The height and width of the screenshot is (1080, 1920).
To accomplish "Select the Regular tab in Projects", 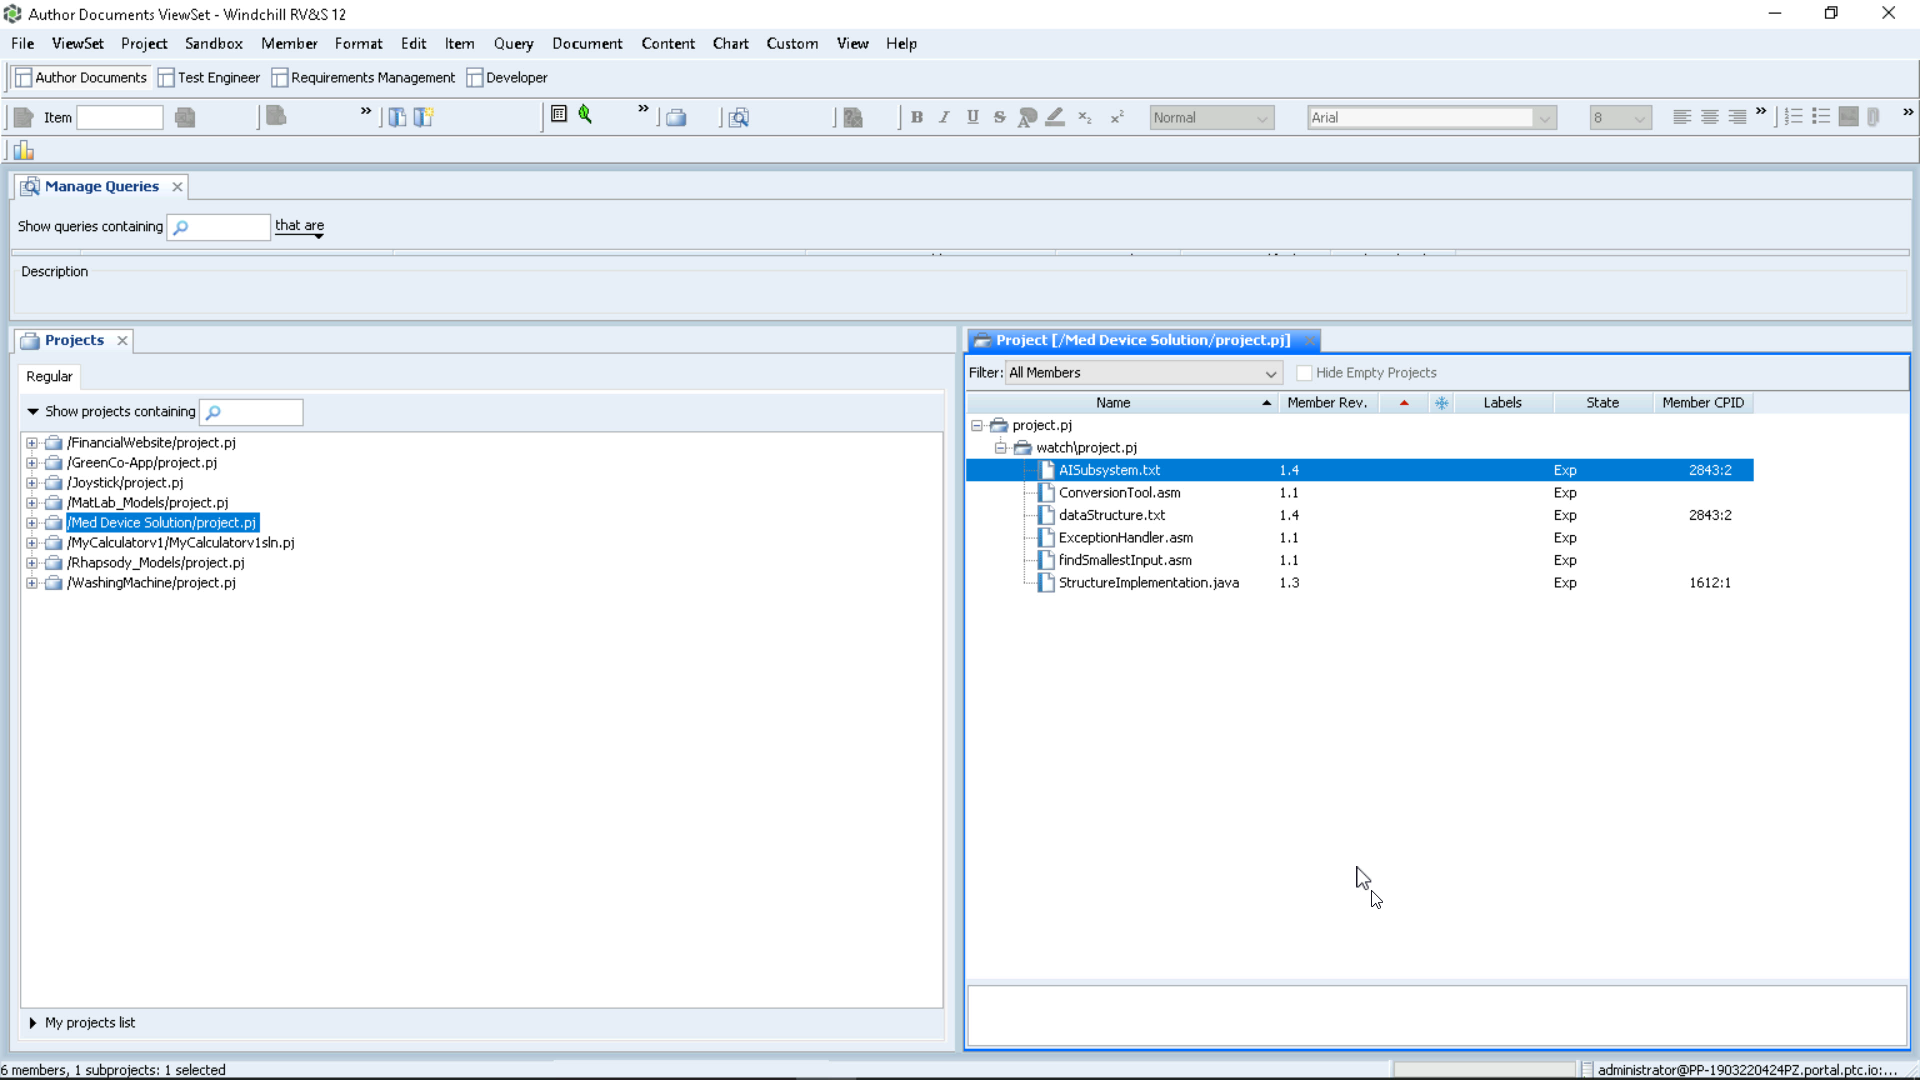I will (x=49, y=377).
